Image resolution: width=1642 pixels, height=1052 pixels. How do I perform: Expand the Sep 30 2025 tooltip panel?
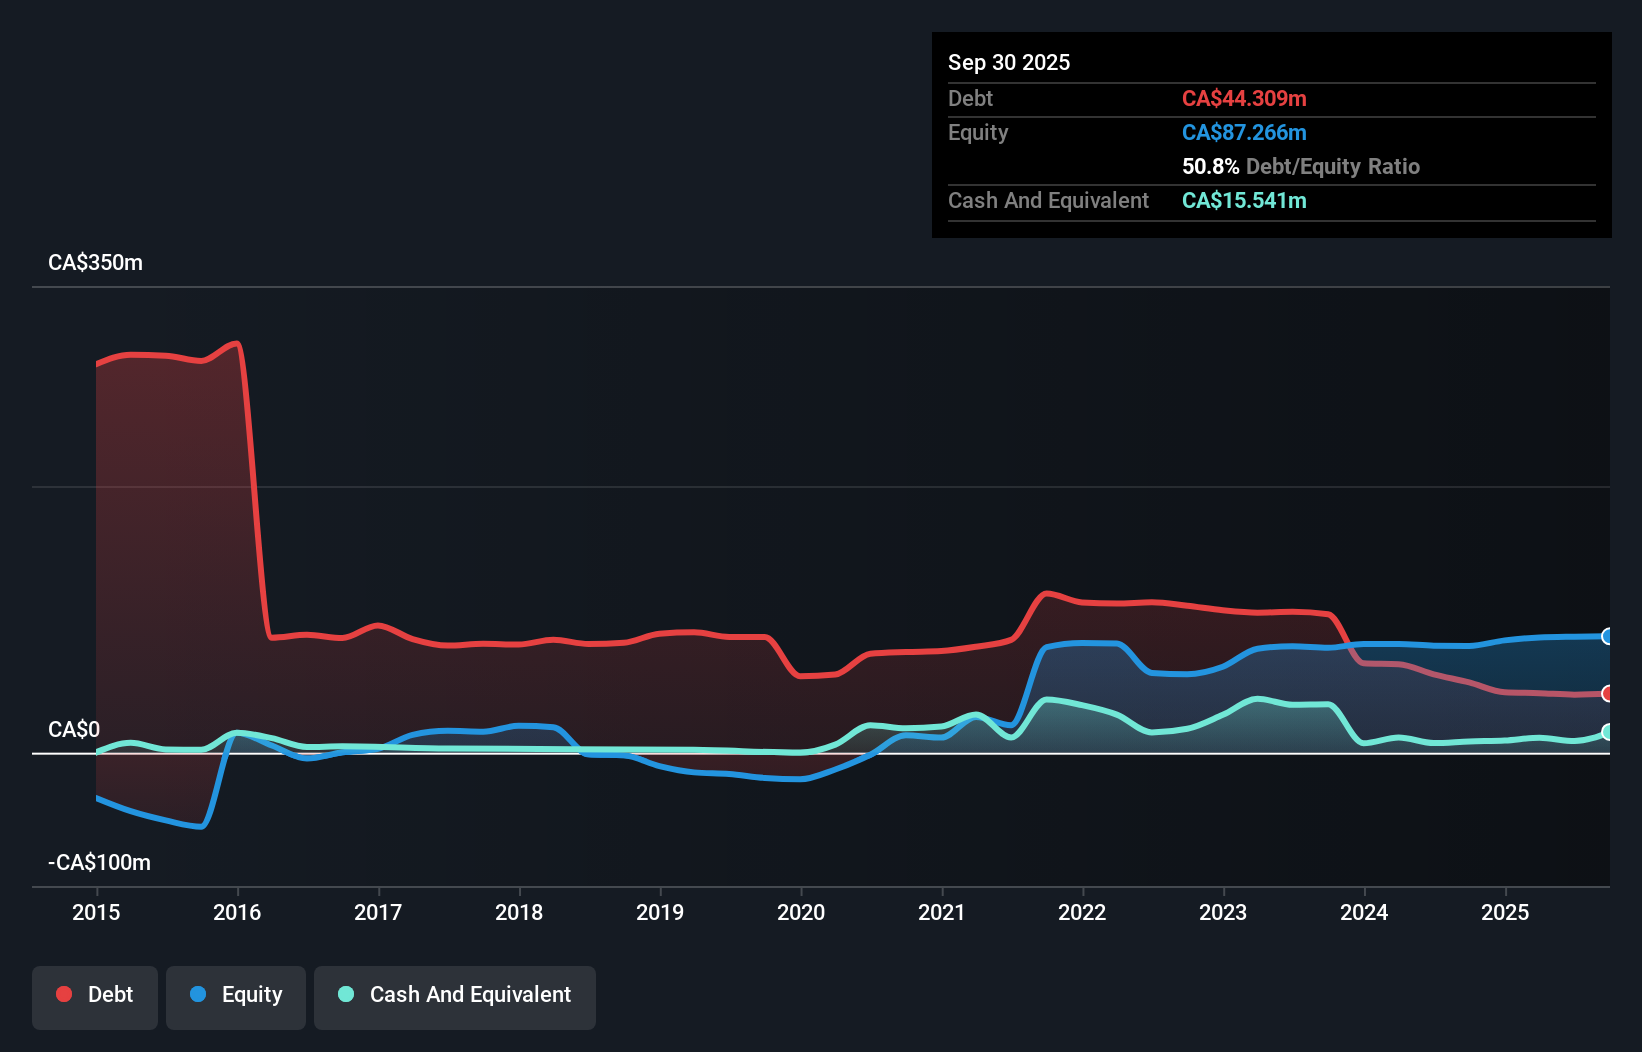1009,62
